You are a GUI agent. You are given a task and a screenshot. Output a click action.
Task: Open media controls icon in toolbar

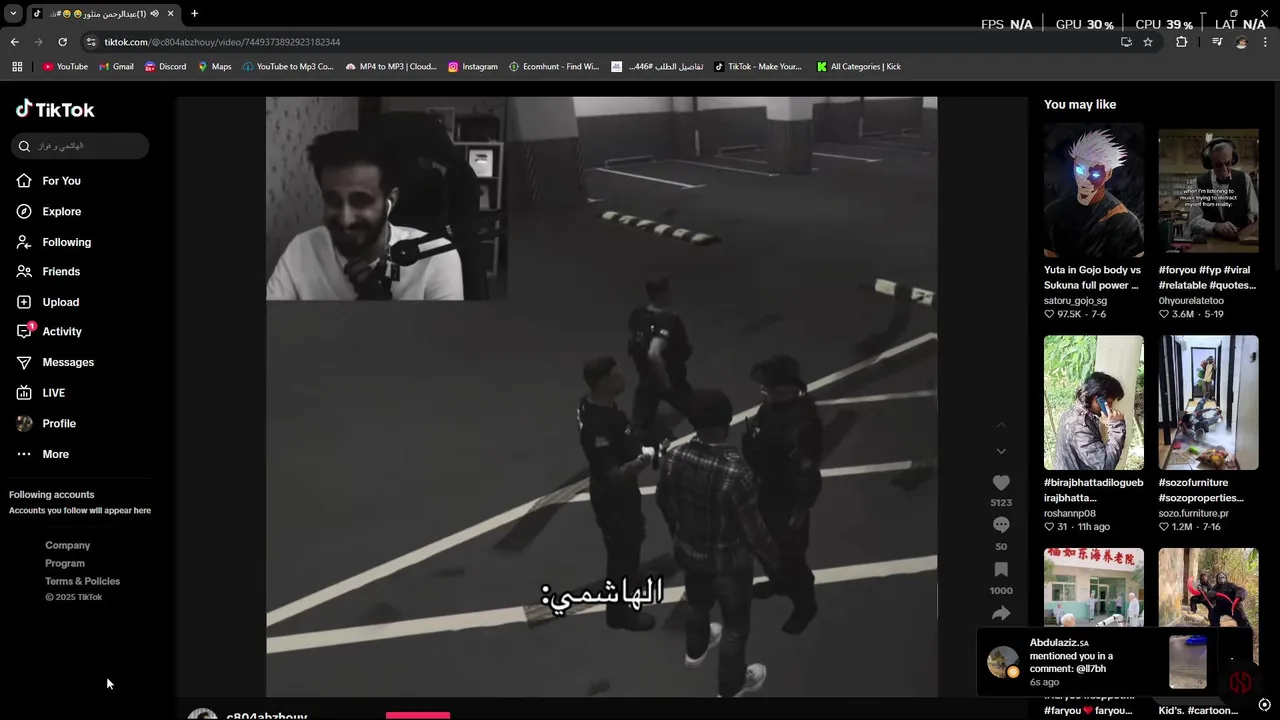coord(1216,42)
